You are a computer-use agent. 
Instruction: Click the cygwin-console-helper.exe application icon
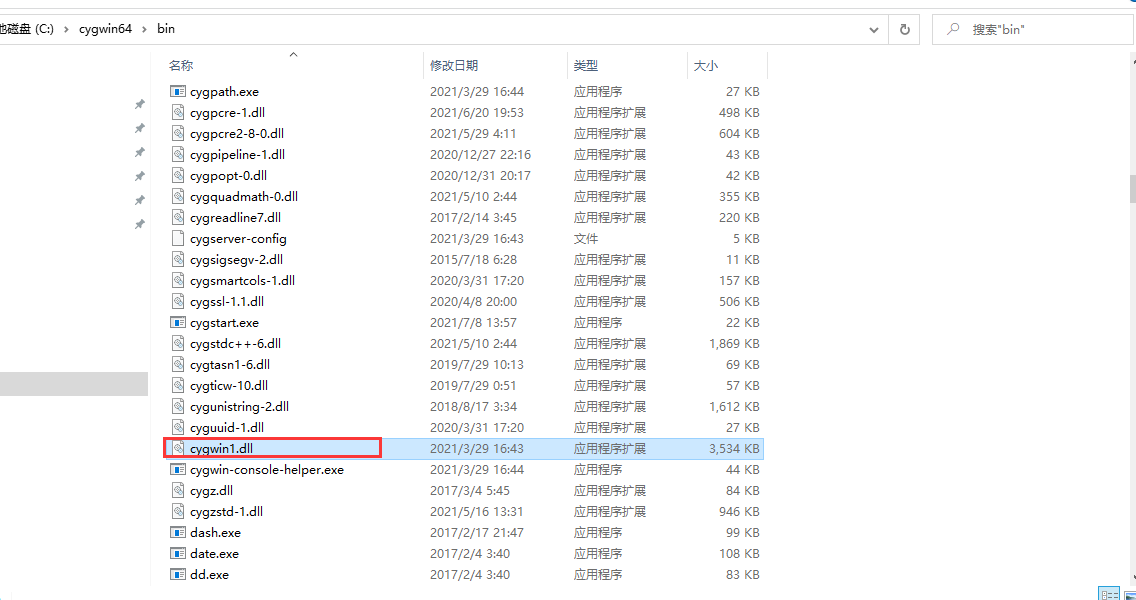tap(178, 470)
